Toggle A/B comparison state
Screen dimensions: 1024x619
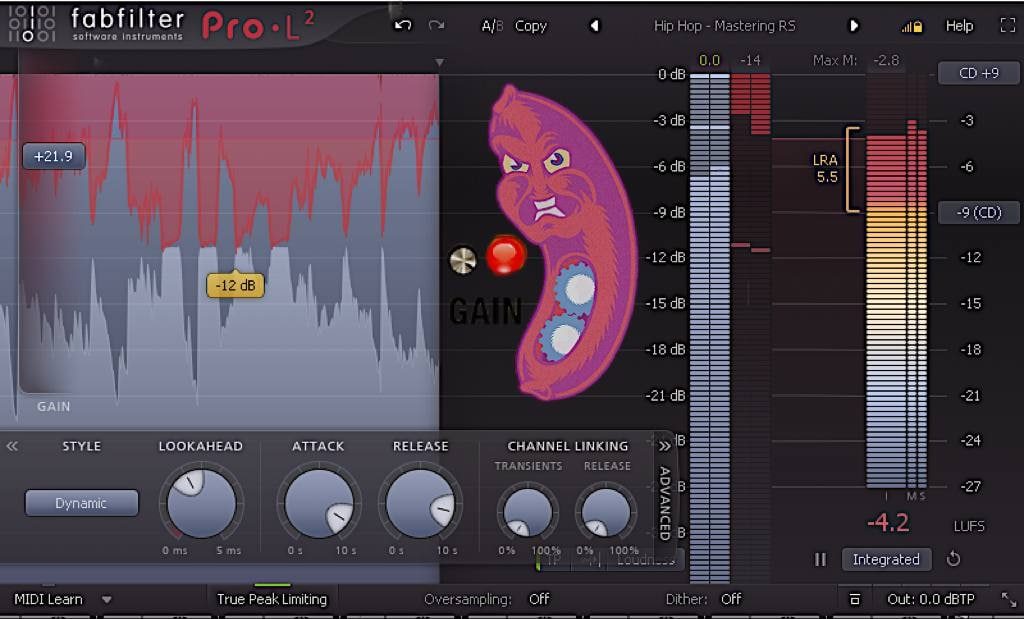click(492, 26)
